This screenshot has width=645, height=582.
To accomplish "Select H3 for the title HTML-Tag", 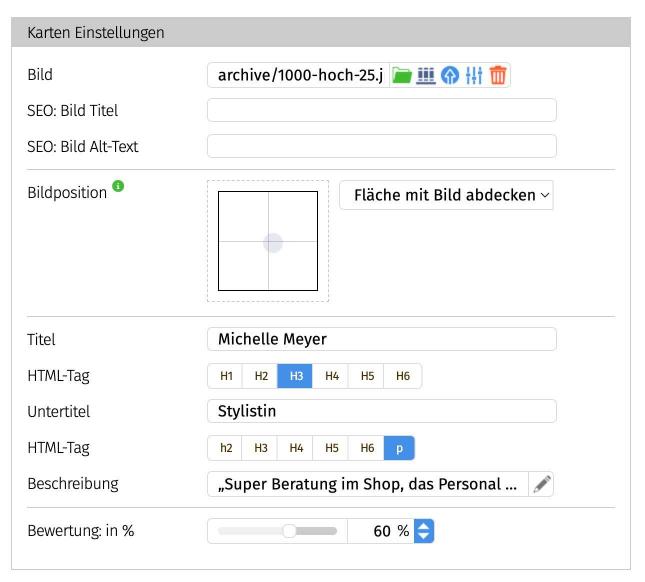I will tap(296, 376).
